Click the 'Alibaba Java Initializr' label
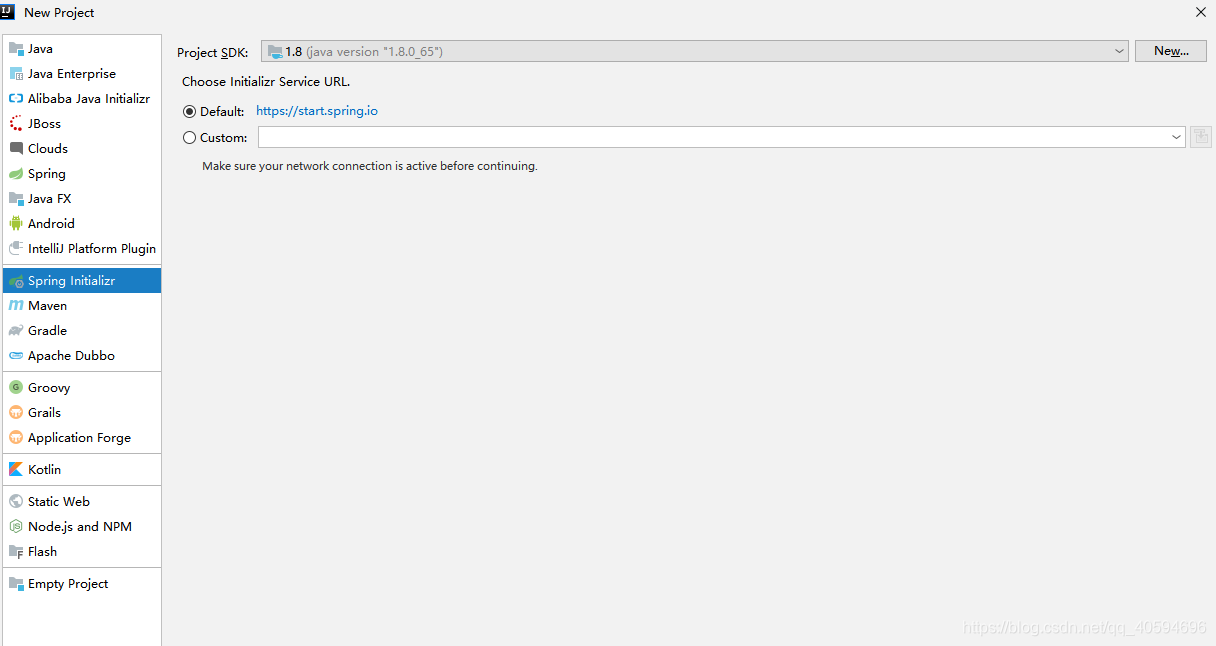 89,98
